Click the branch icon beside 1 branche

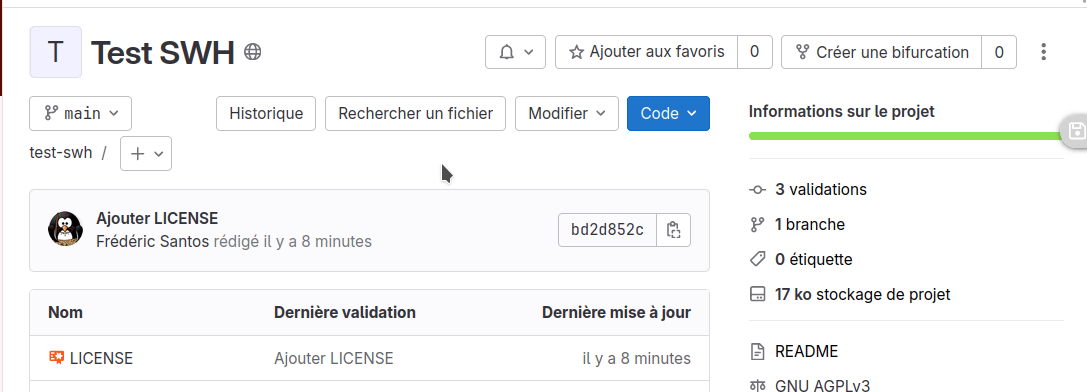757,224
